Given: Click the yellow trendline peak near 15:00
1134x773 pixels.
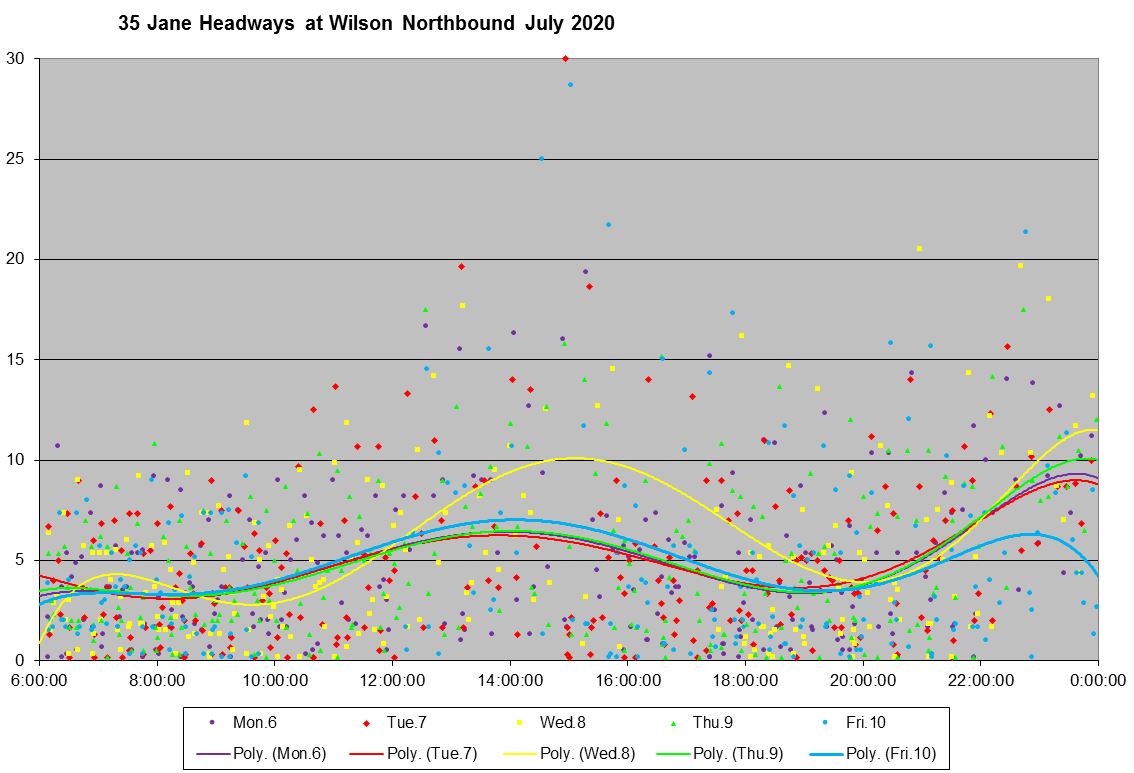Looking at the screenshot, I should (572, 458).
